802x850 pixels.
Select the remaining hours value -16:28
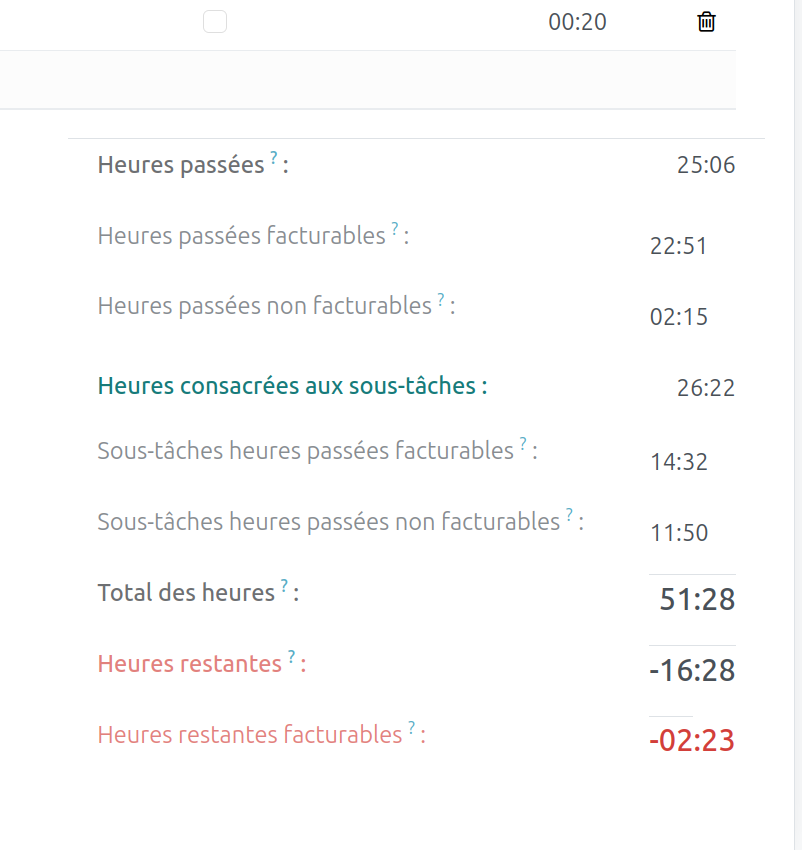(x=692, y=671)
